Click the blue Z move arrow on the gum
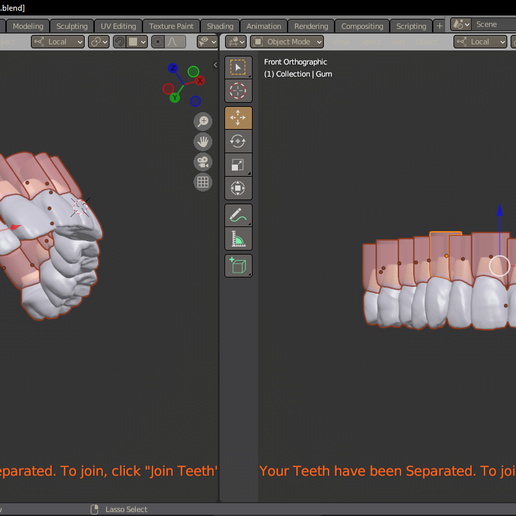This screenshot has width=516, height=516. [500, 211]
